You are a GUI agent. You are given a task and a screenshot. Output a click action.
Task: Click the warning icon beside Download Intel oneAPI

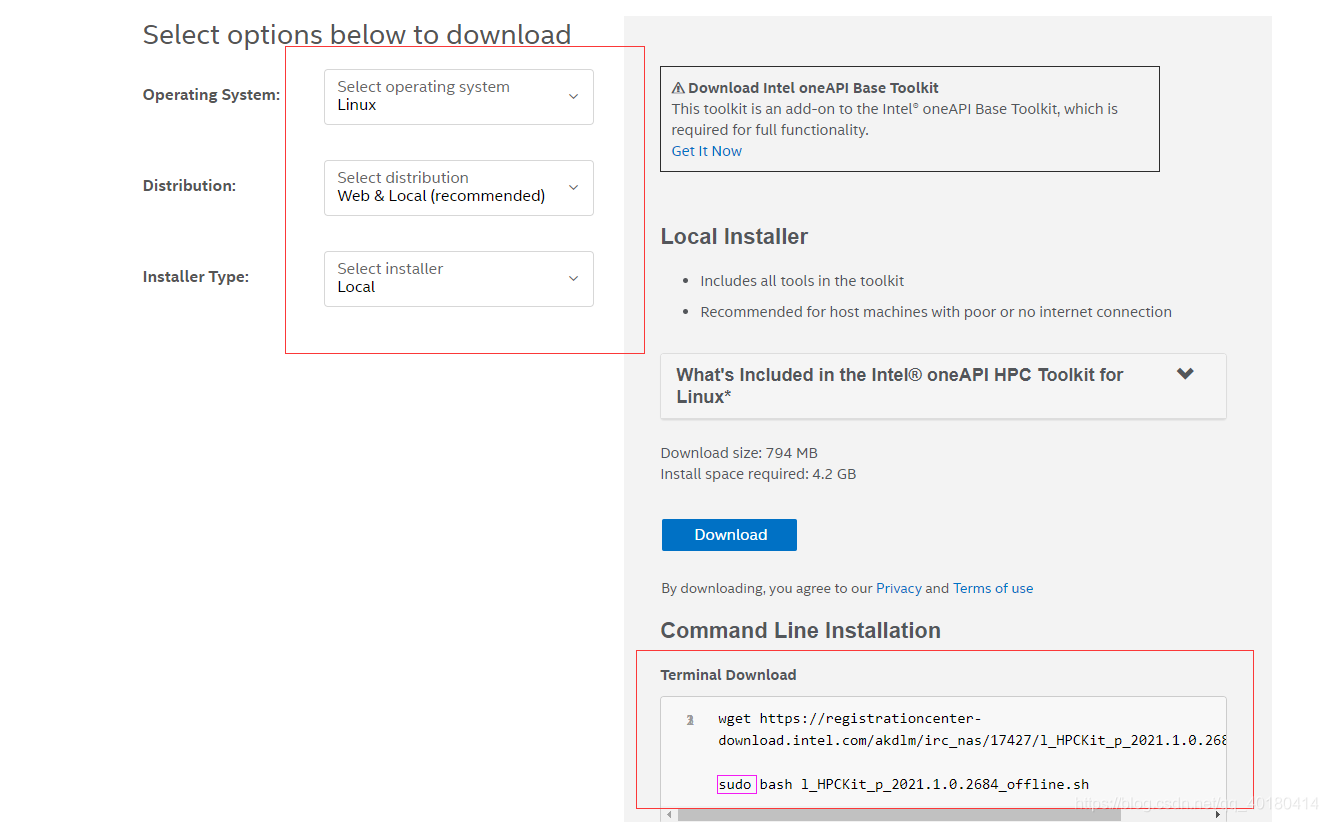tap(678, 88)
